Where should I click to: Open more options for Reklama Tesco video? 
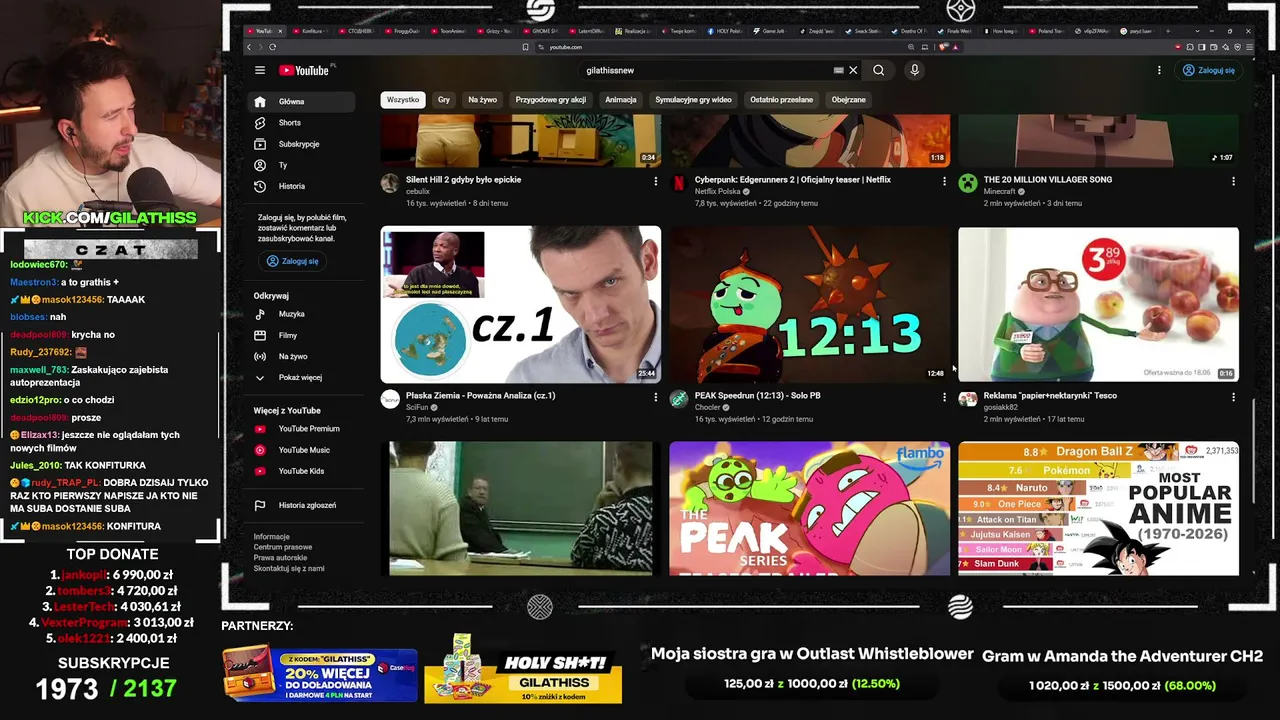click(x=1233, y=397)
